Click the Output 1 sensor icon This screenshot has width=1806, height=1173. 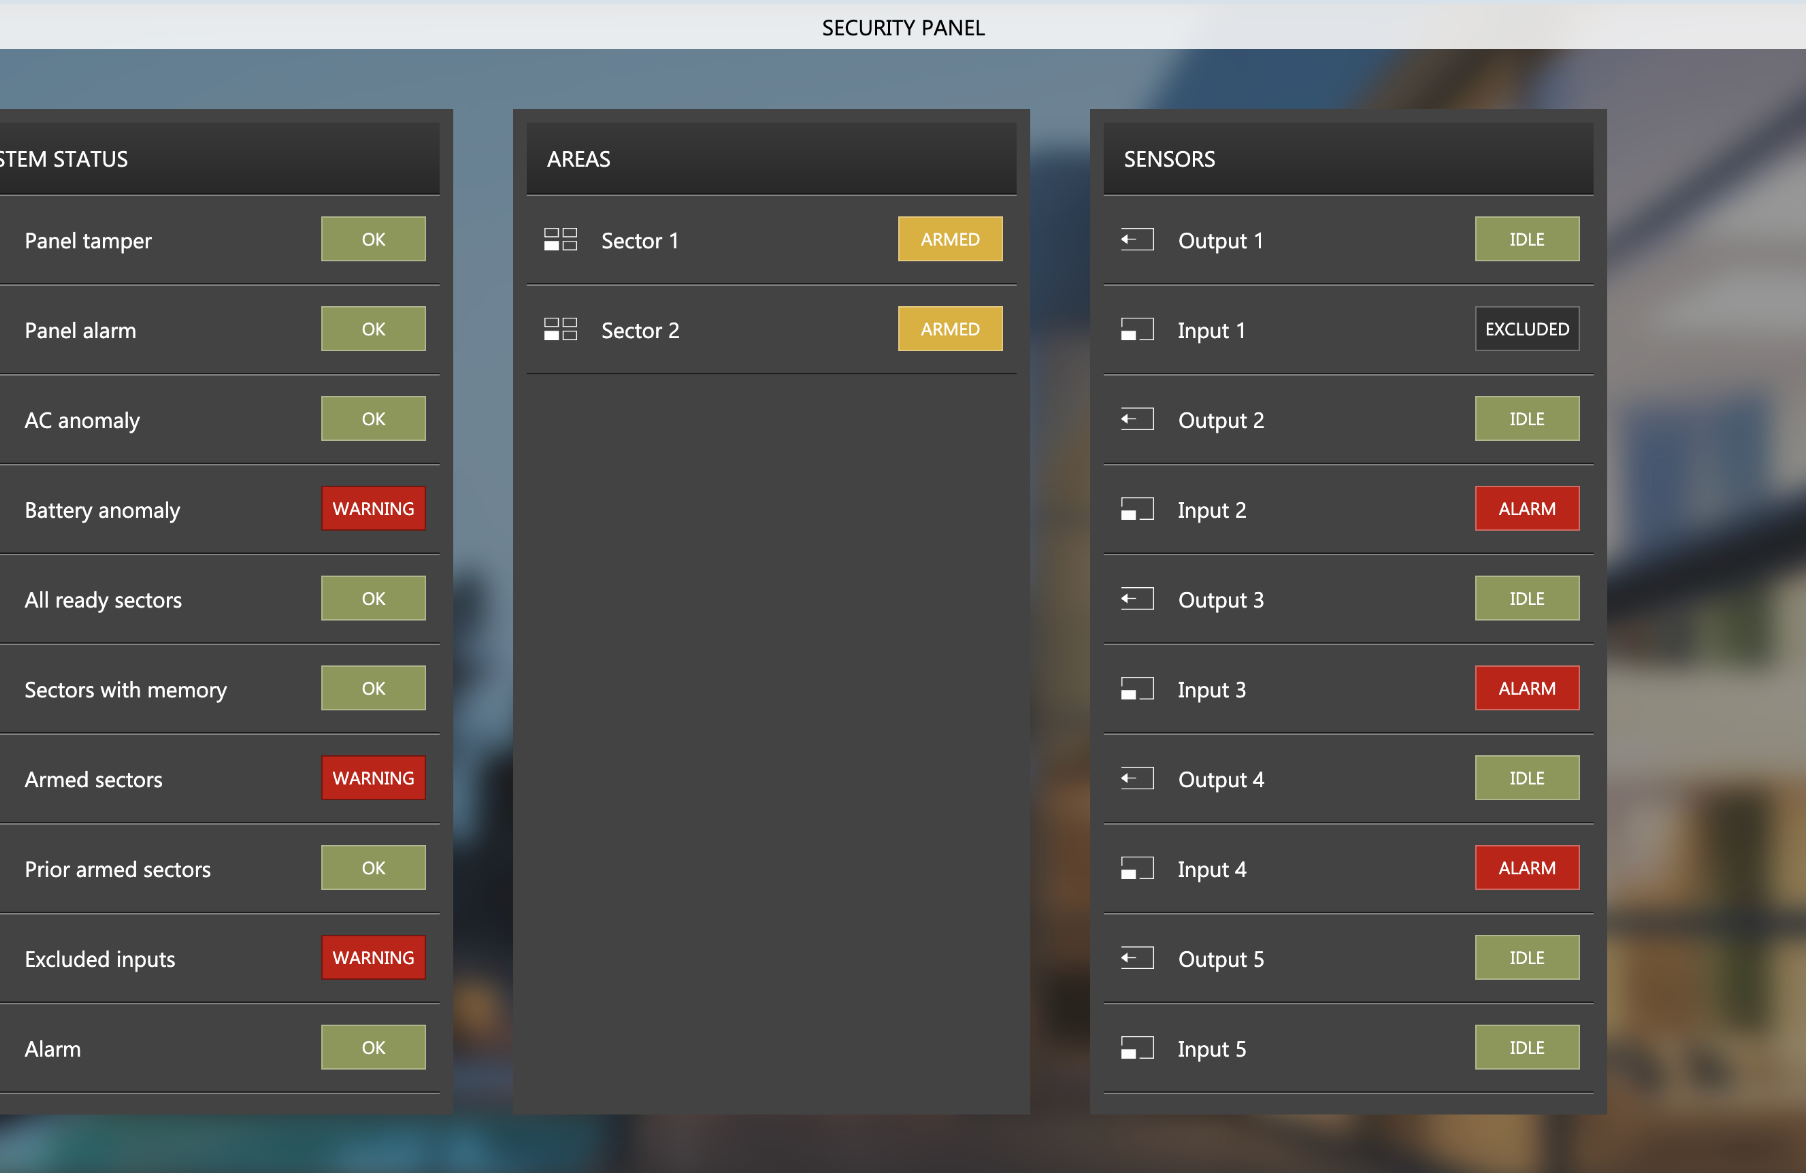coord(1137,240)
